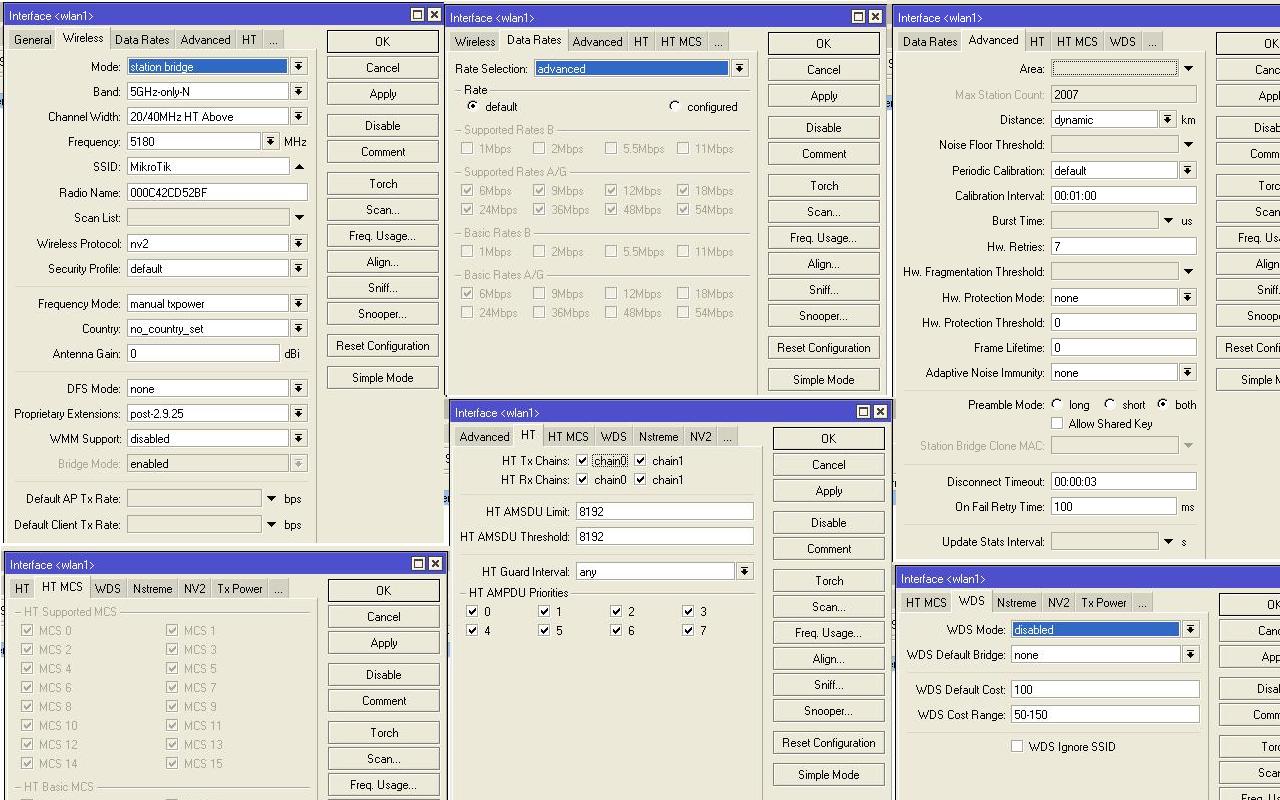Select the configured Rate radio button

pos(675,106)
